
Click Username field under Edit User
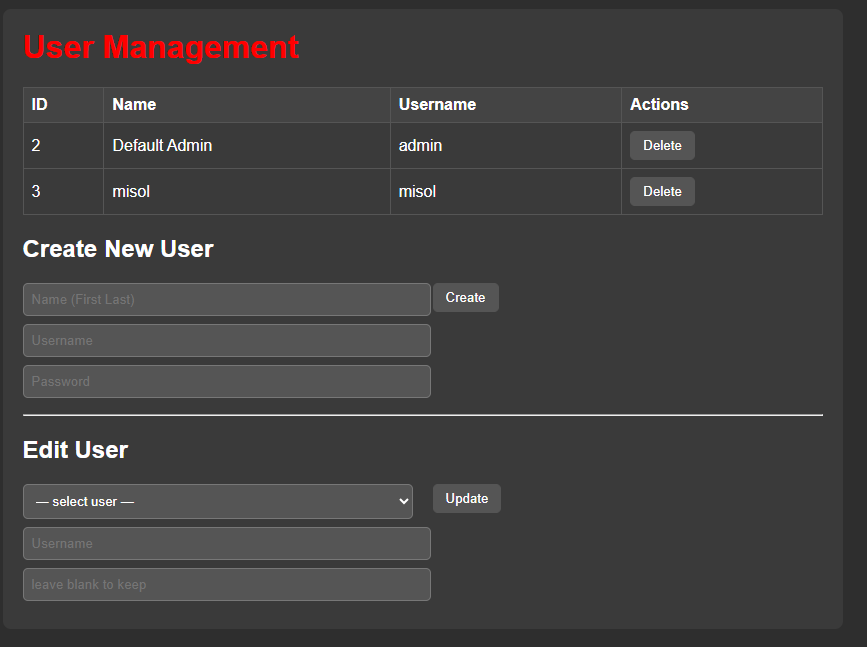[226, 544]
